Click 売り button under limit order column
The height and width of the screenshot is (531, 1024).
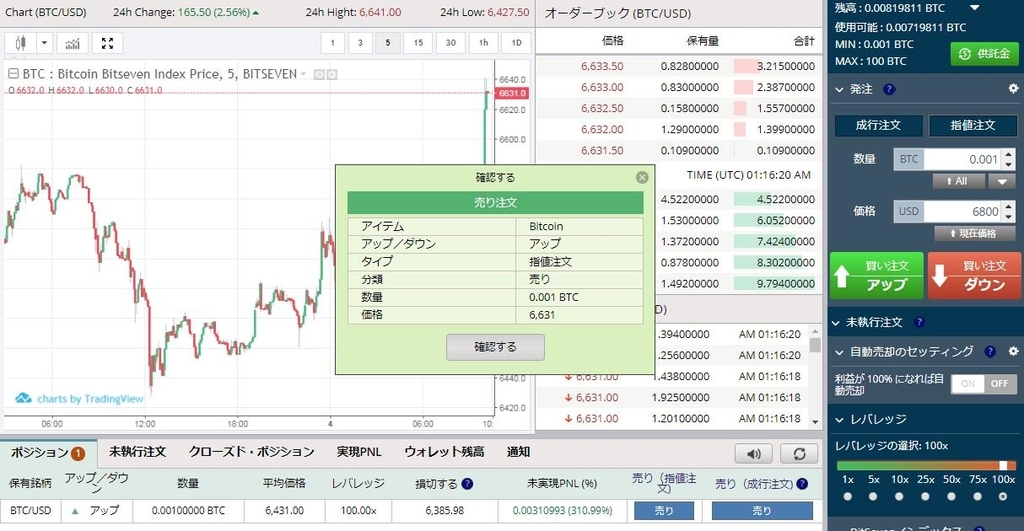(x=664, y=511)
